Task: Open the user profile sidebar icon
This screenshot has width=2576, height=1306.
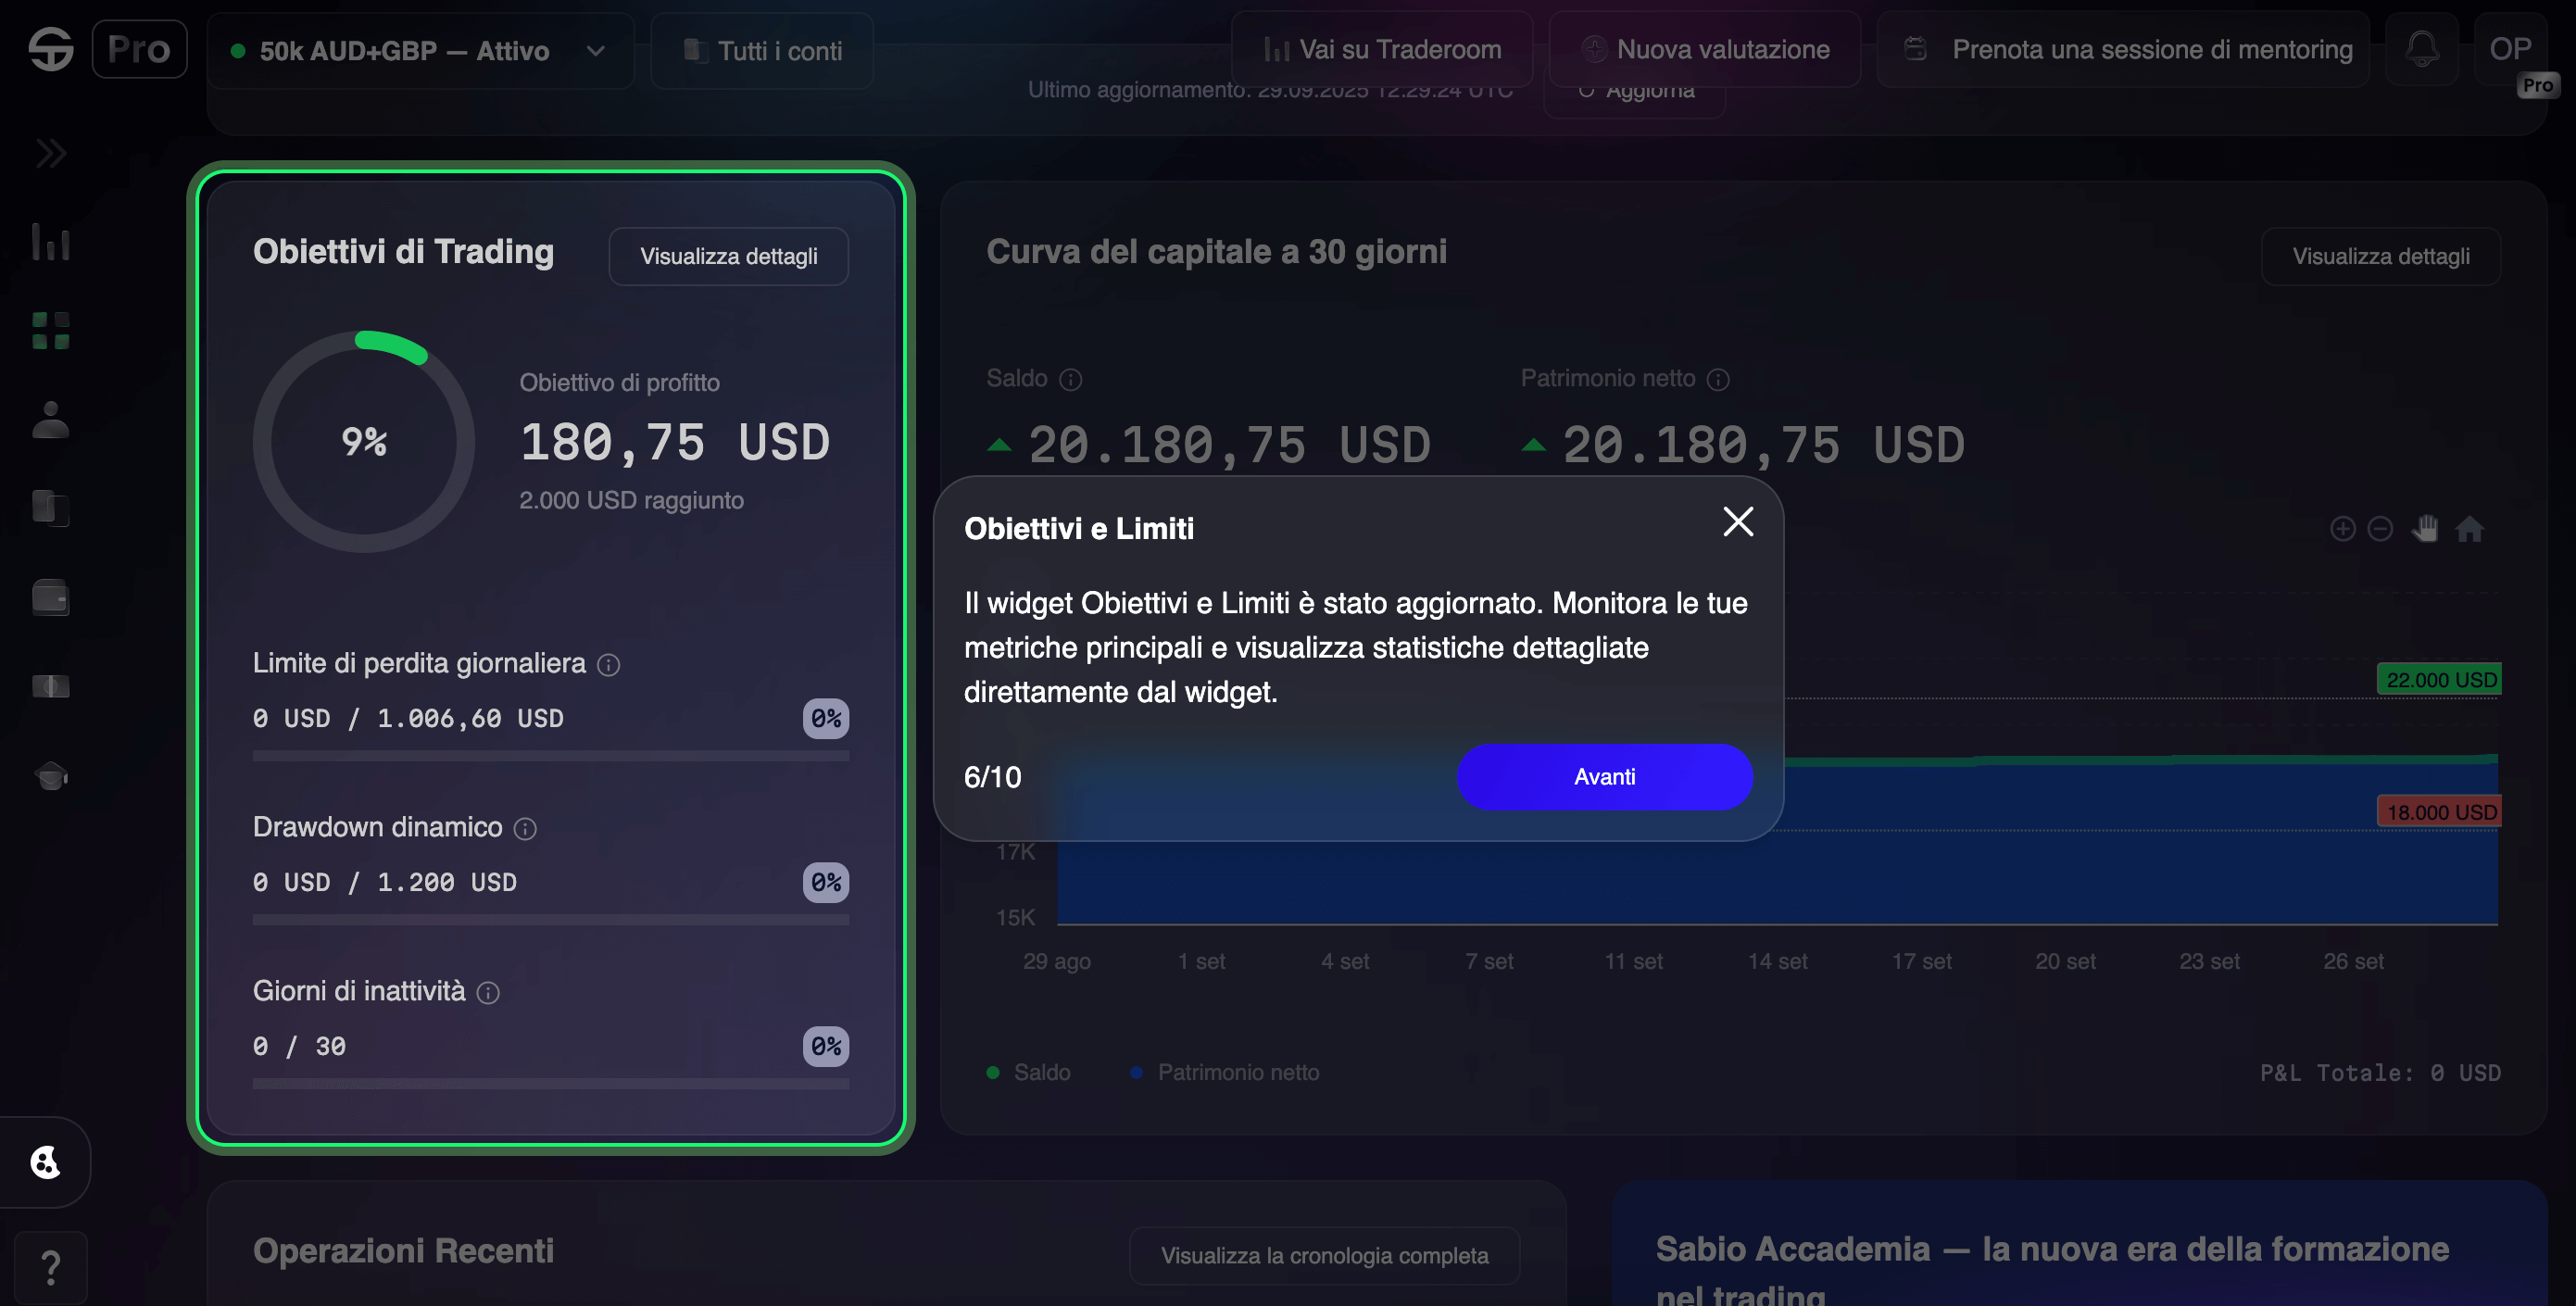Action: pos(50,420)
